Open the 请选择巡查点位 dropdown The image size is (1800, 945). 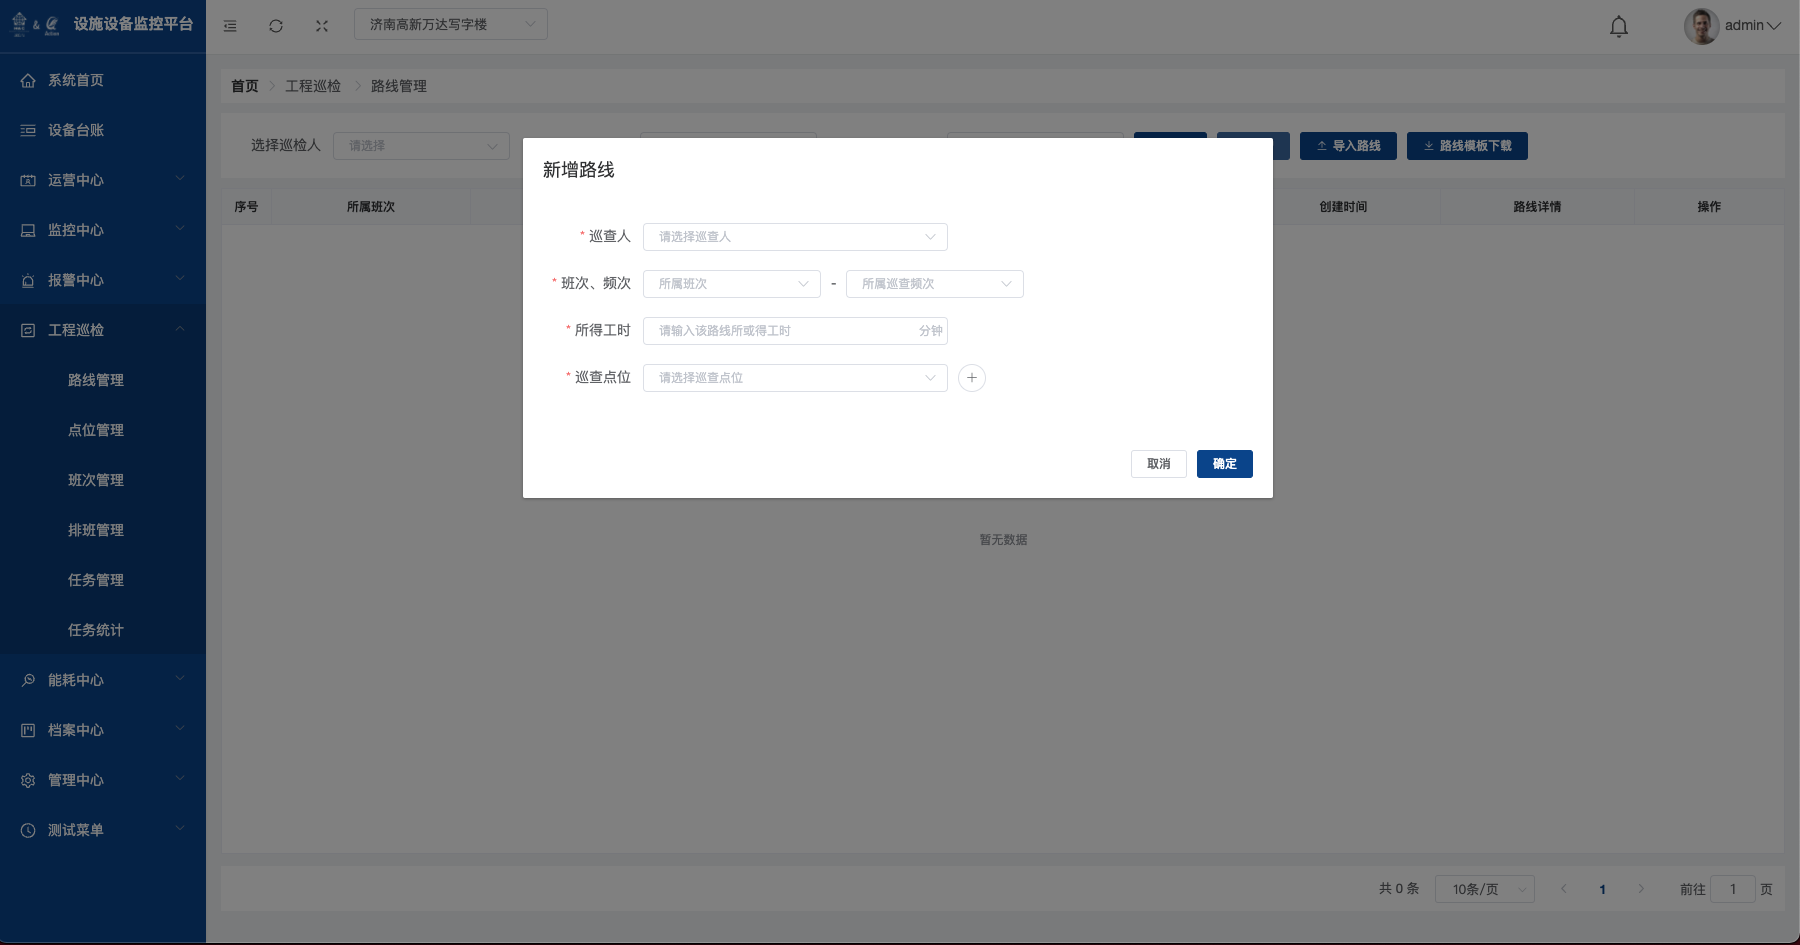coord(794,378)
